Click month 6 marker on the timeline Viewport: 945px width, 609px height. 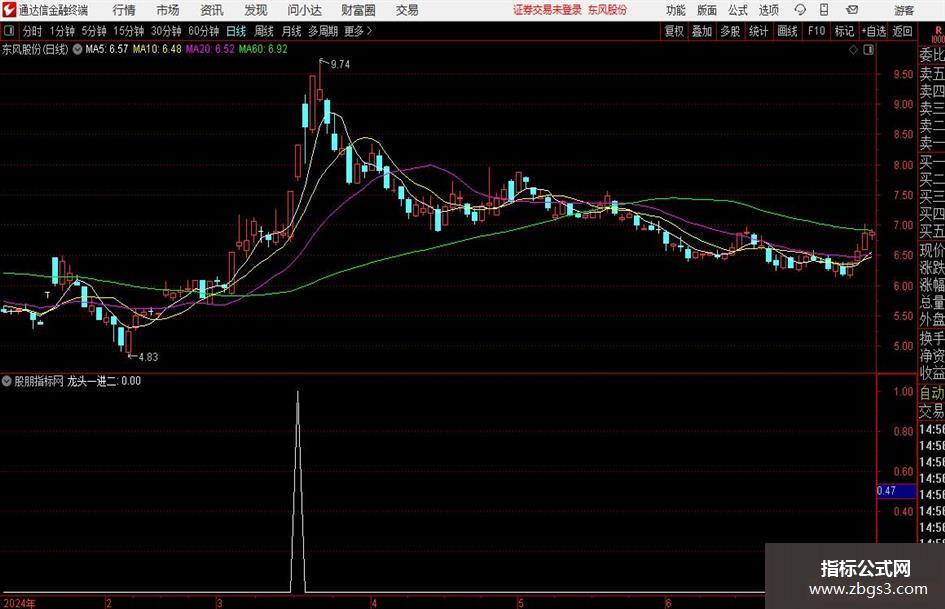668,603
